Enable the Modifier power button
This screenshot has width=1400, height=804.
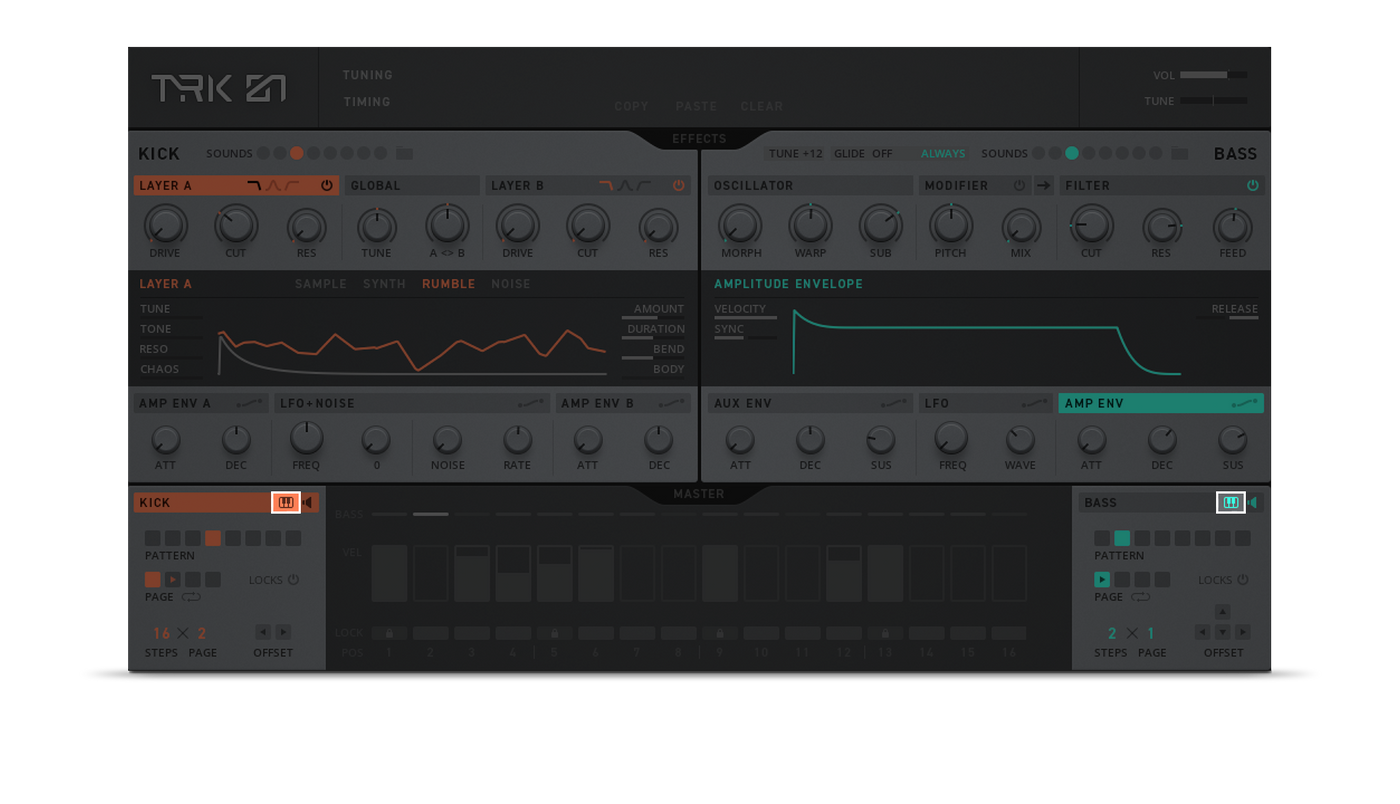(x=1019, y=186)
